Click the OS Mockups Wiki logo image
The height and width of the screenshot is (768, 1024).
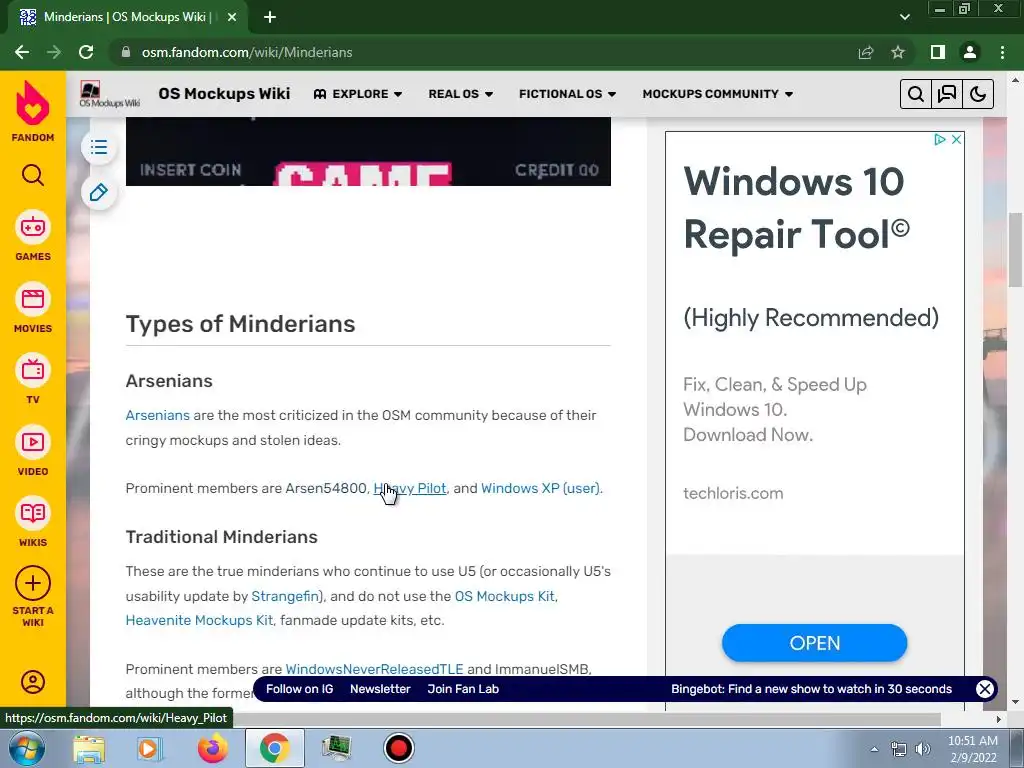[110, 94]
